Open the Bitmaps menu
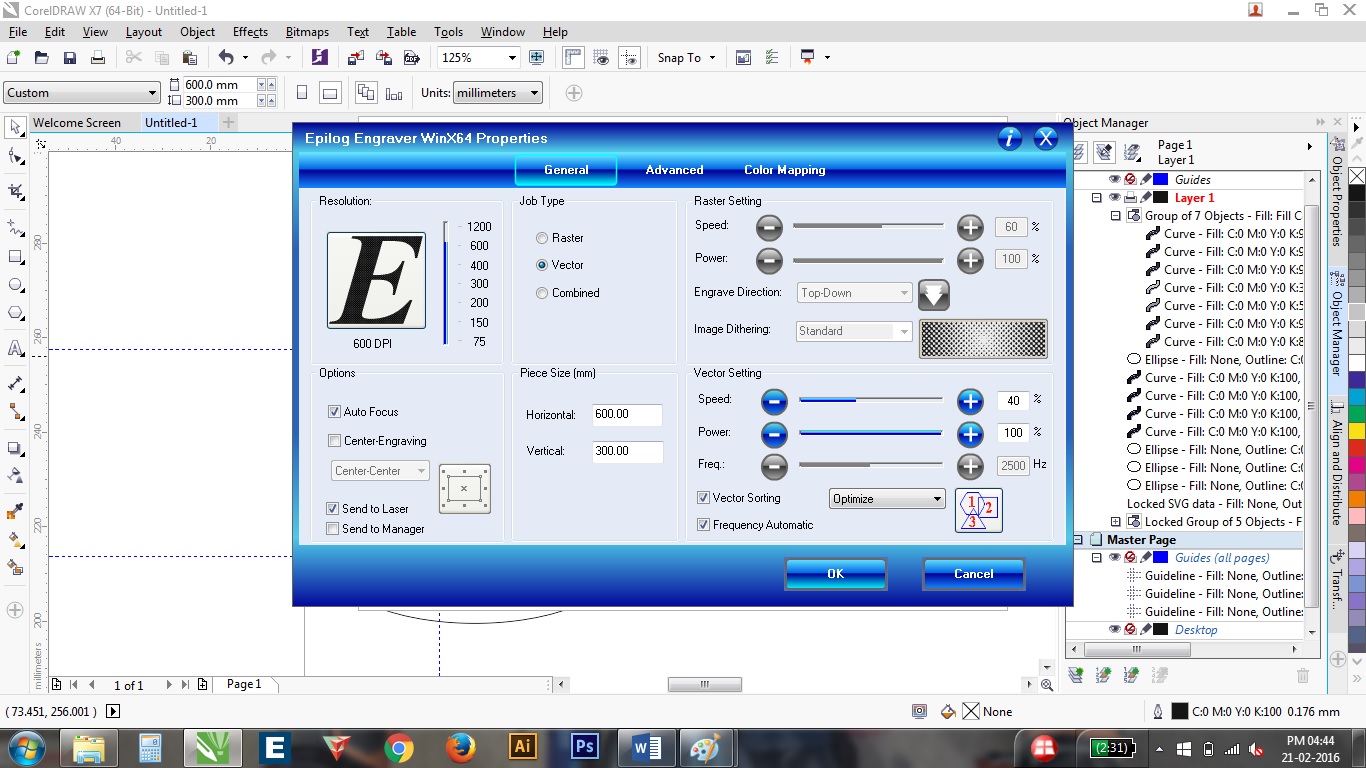Screen dimensions: 1366x768 [x=307, y=32]
